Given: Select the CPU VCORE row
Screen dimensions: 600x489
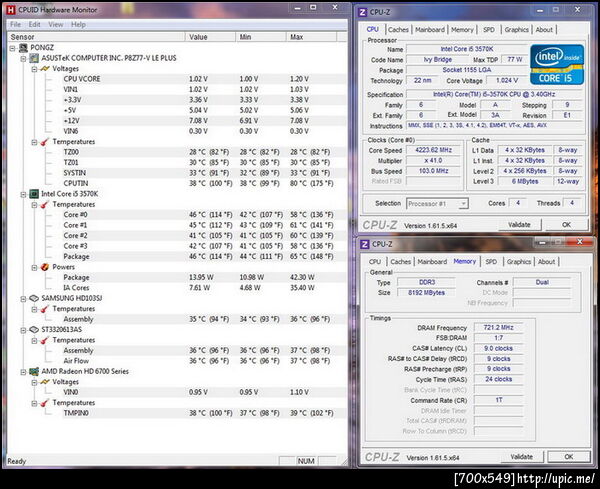Looking at the screenshot, I should point(198,79).
